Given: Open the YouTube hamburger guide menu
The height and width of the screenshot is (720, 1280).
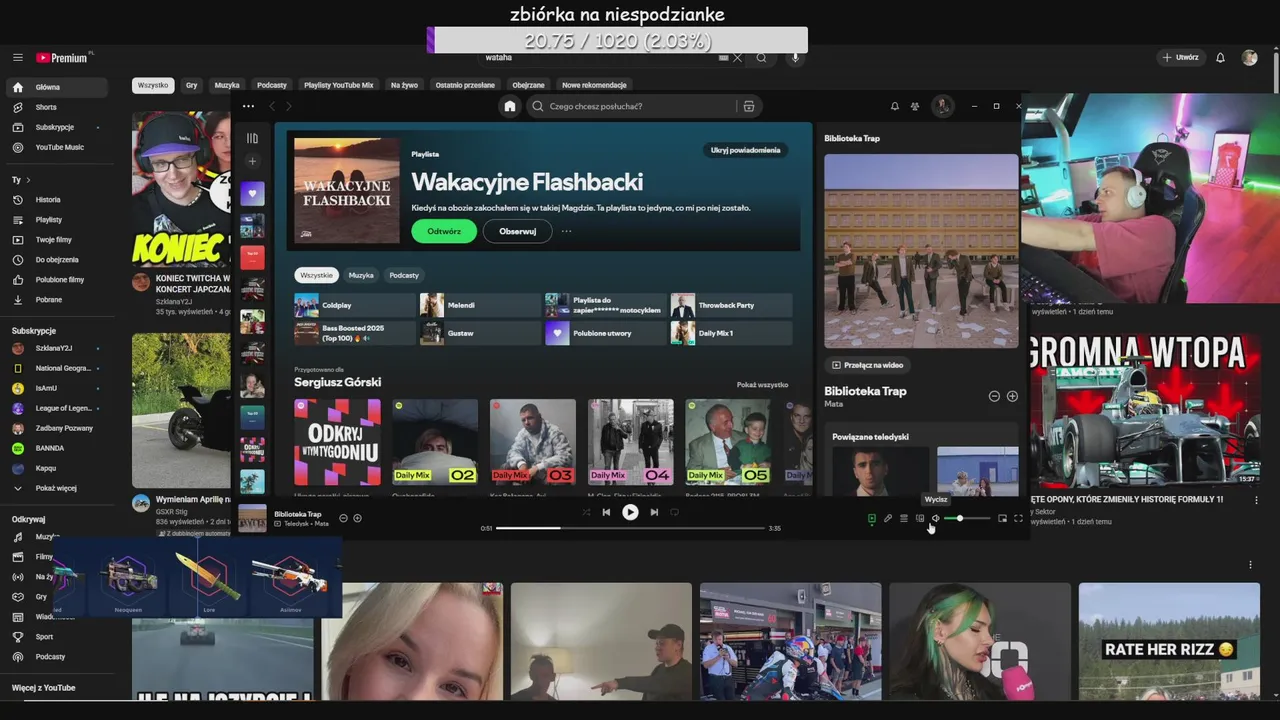Looking at the screenshot, I should 18,58.
